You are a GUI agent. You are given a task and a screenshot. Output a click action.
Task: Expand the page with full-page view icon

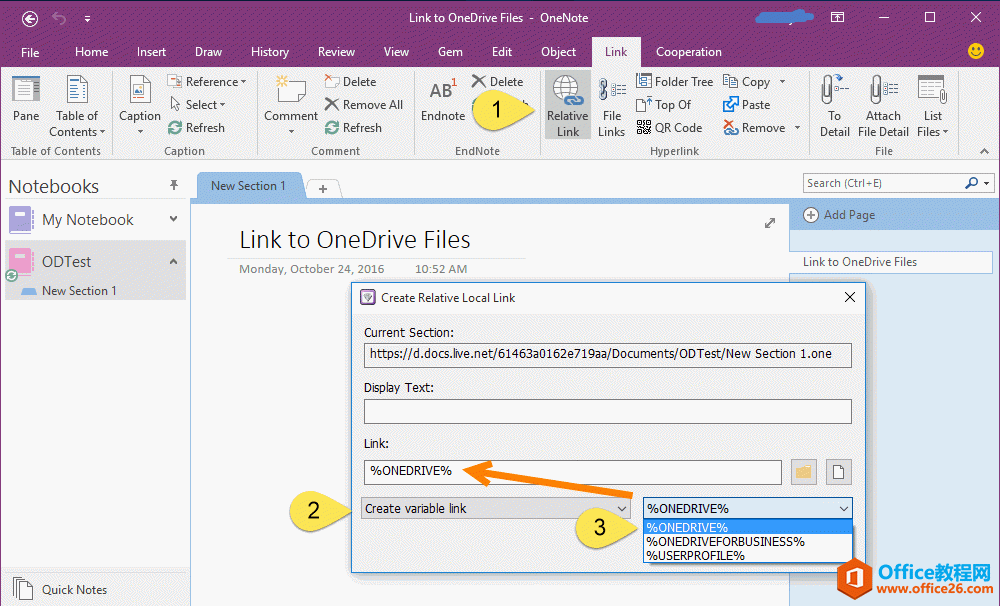tap(770, 223)
